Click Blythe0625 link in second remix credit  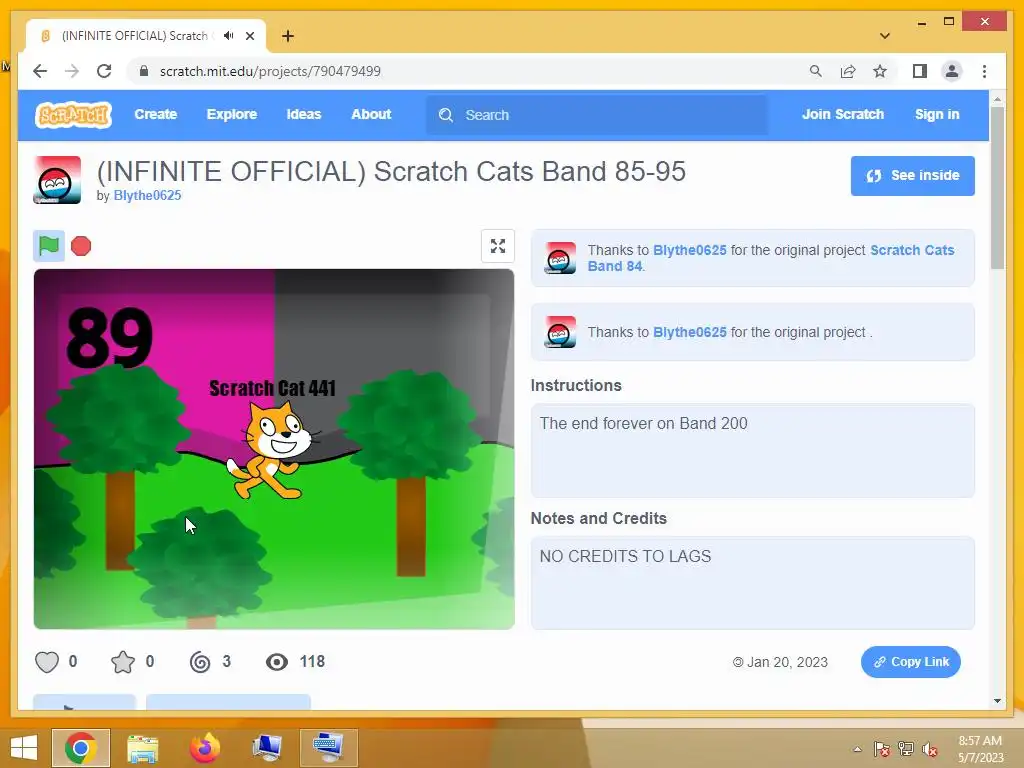pos(690,332)
